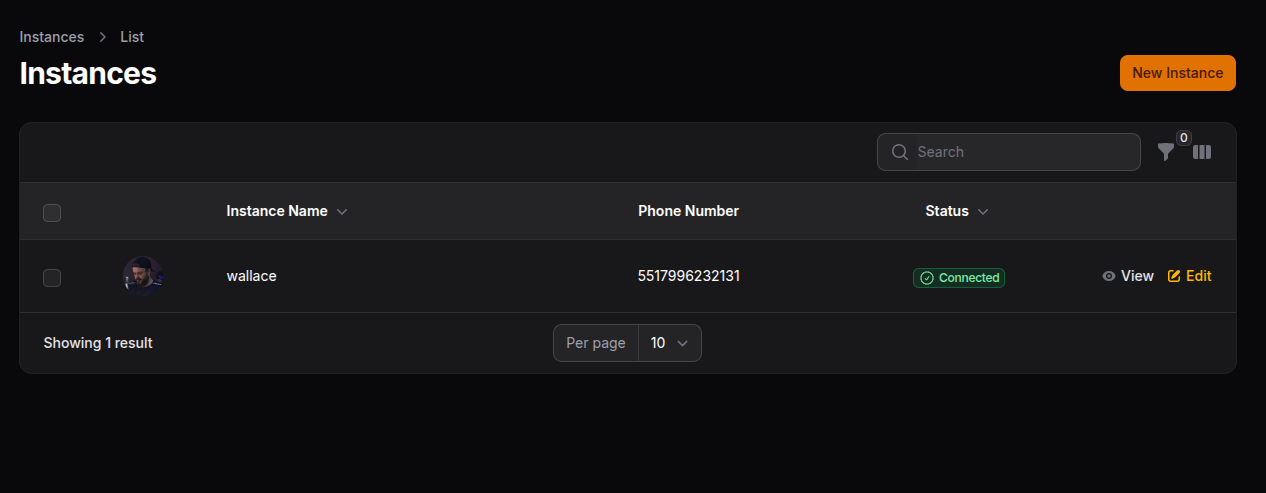Image resolution: width=1266 pixels, height=493 pixels.
Task: Click the magnifier icon in the search field
Action: pos(900,152)
